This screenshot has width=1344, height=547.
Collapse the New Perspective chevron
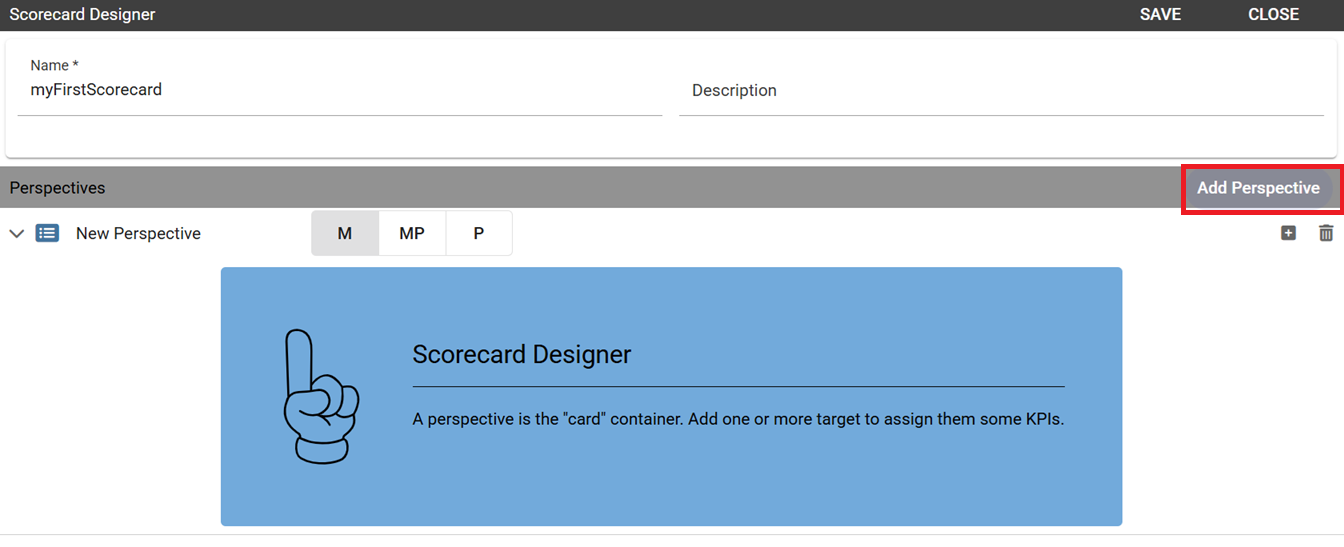17,233
